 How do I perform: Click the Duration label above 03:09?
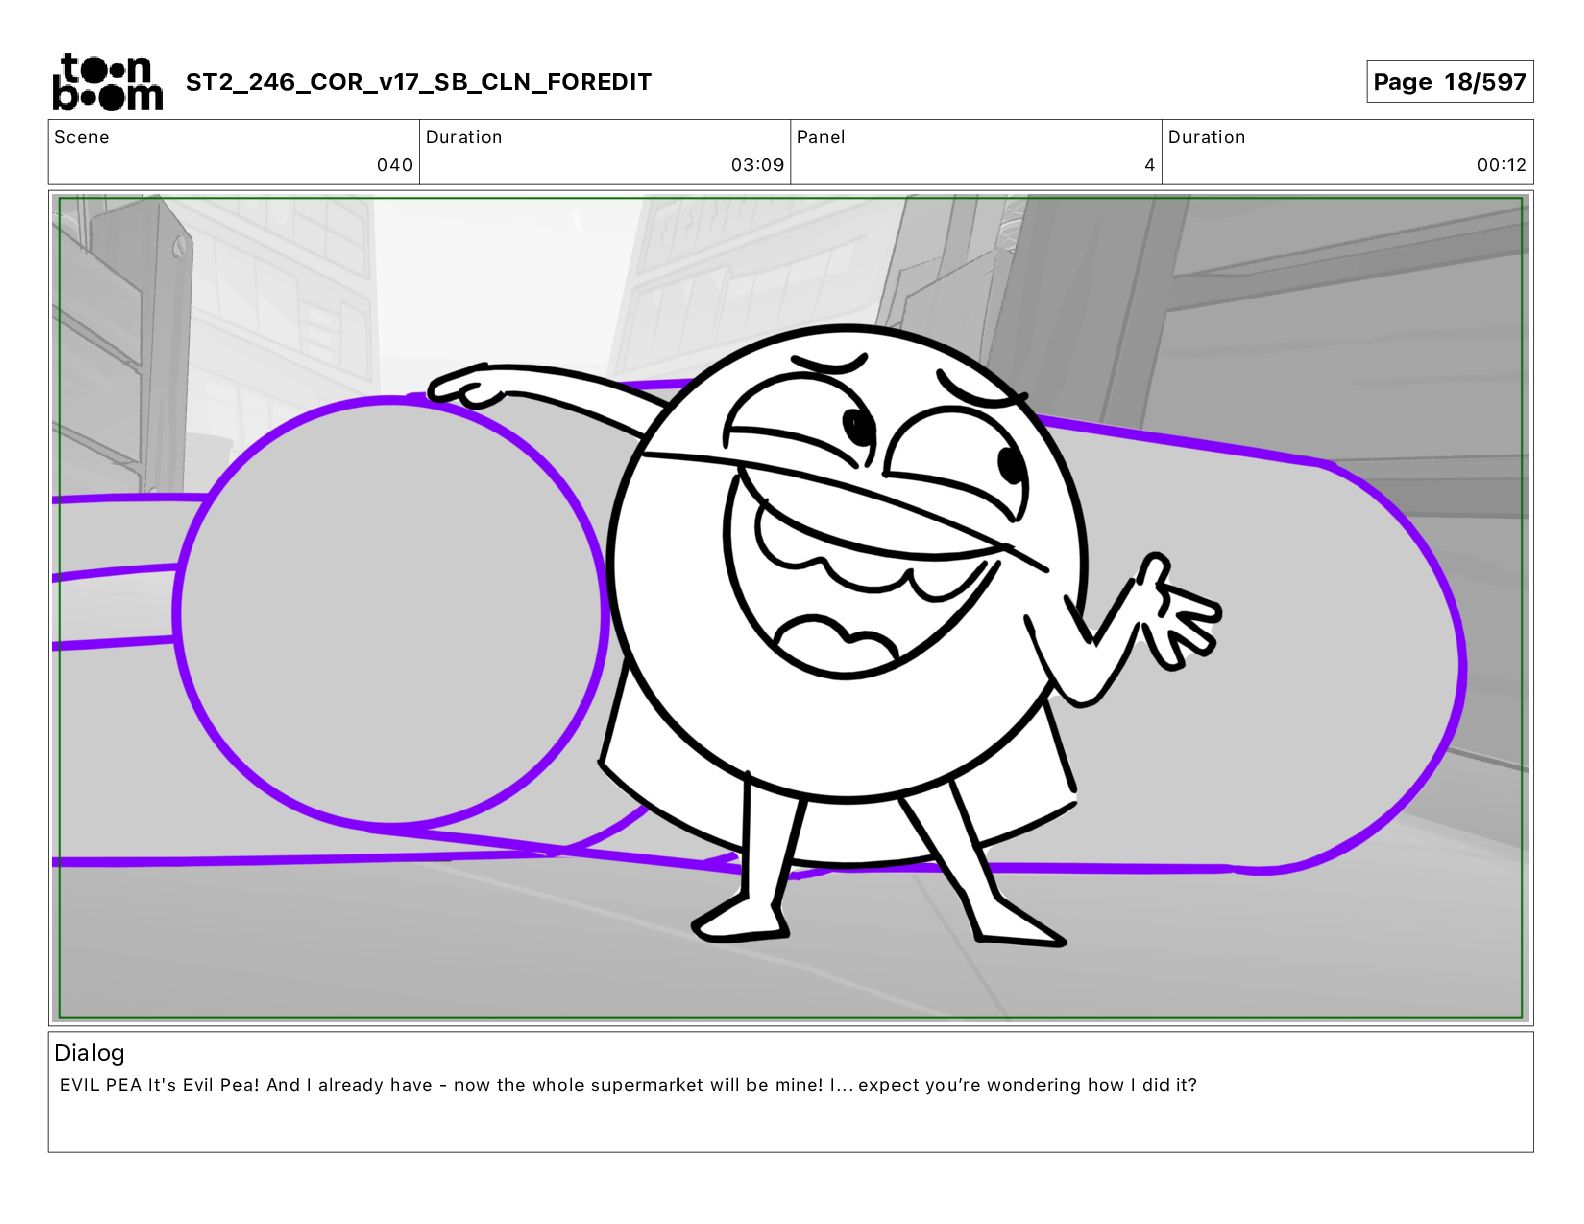click(x=464, y=137)
